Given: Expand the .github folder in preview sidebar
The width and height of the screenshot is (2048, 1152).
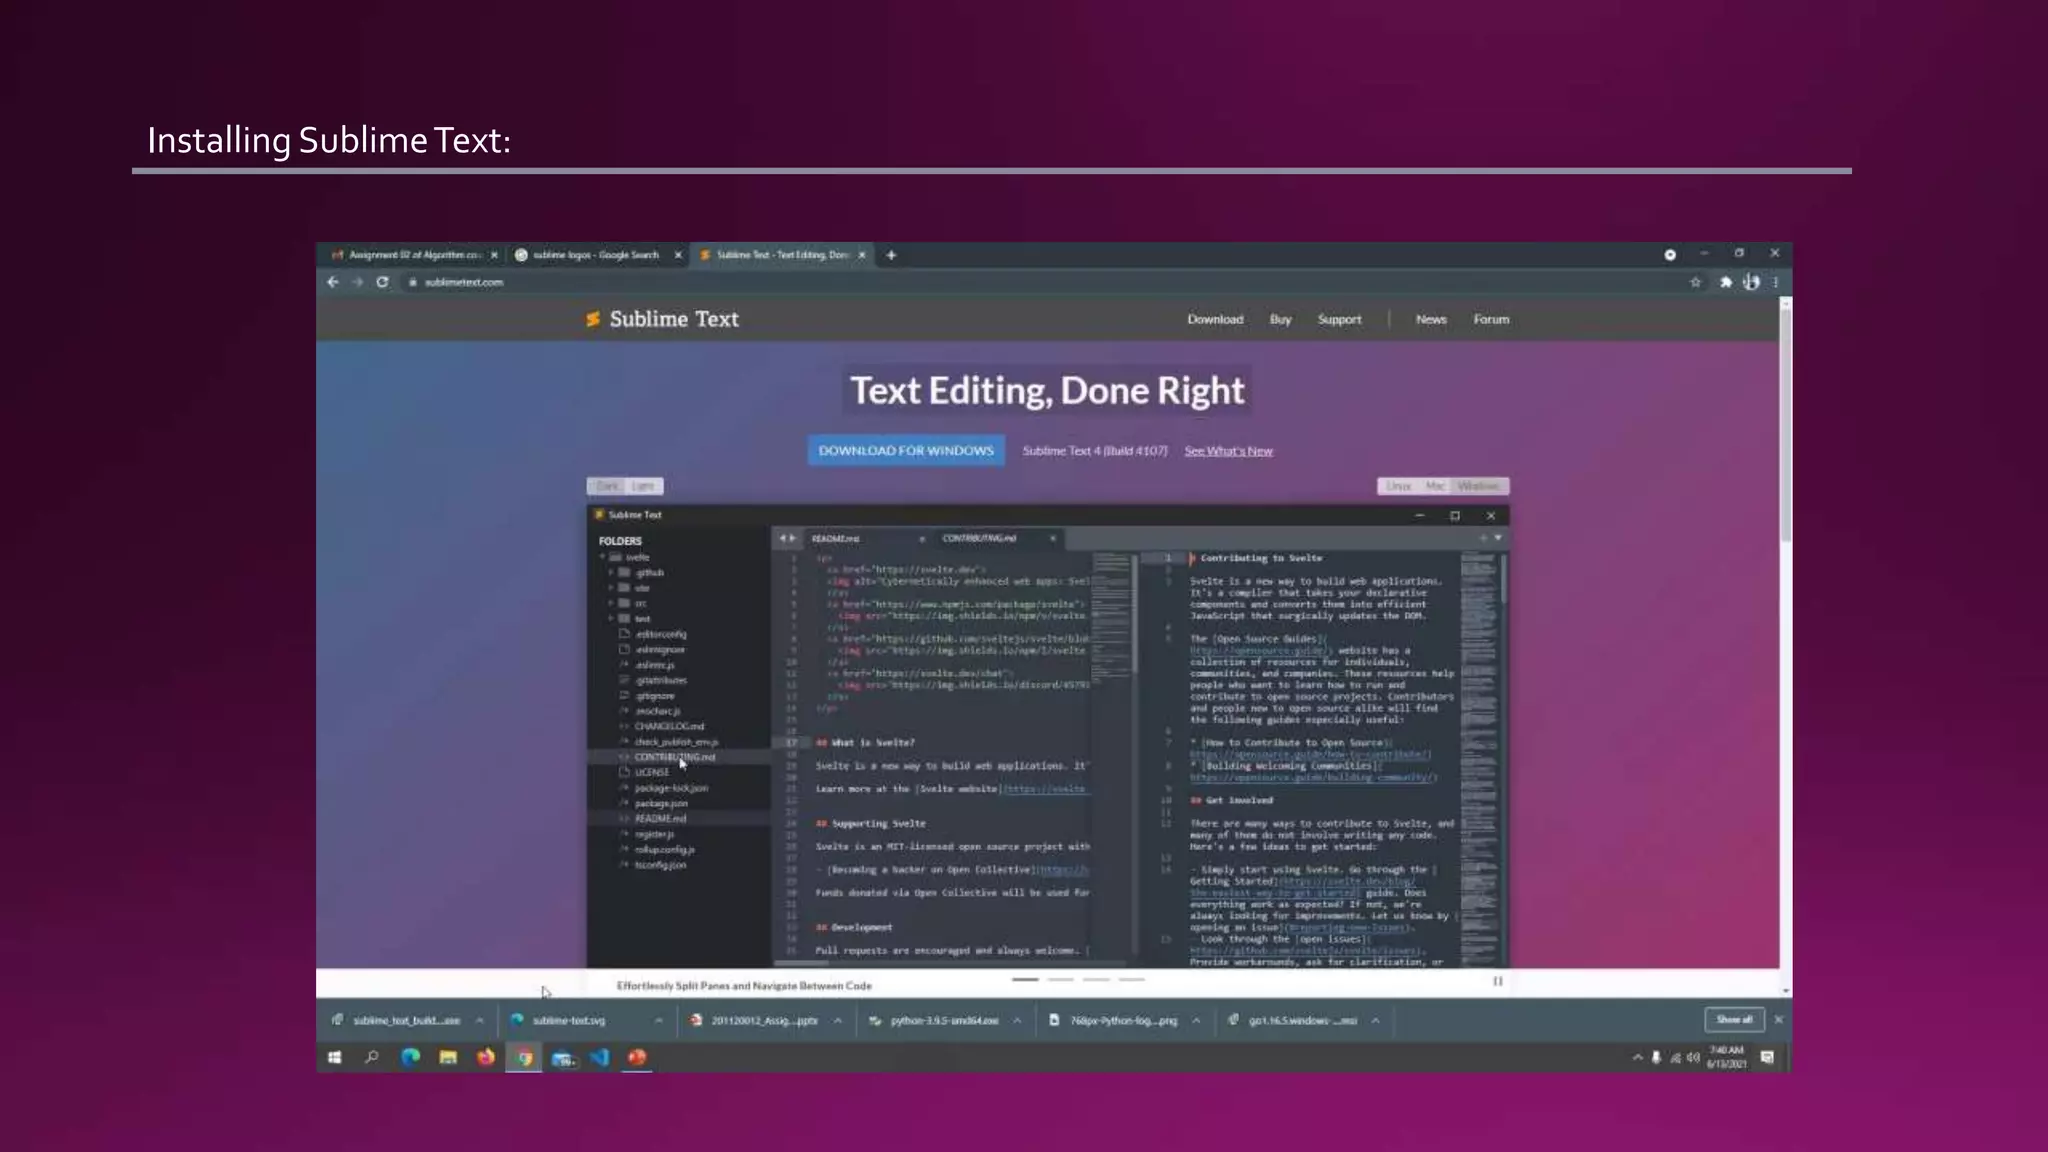Looking at the screenshot, I should tap(611, 573).
